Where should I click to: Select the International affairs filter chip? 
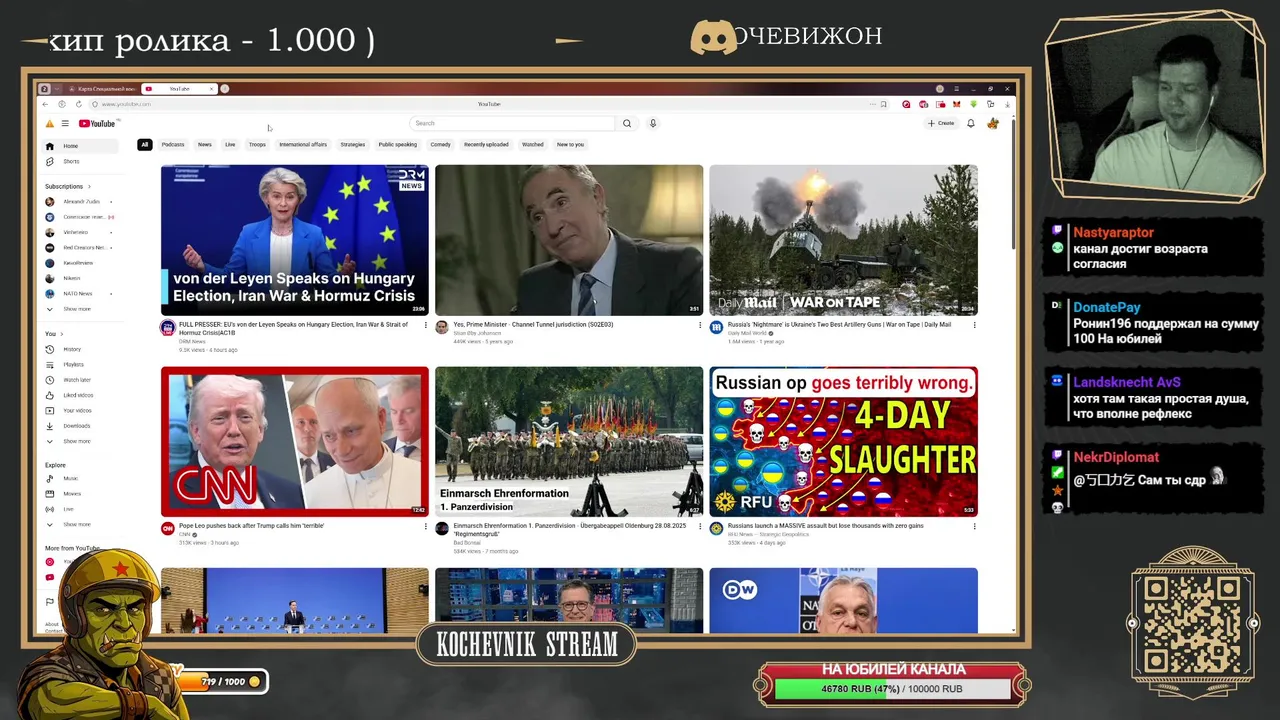point(303,144)
